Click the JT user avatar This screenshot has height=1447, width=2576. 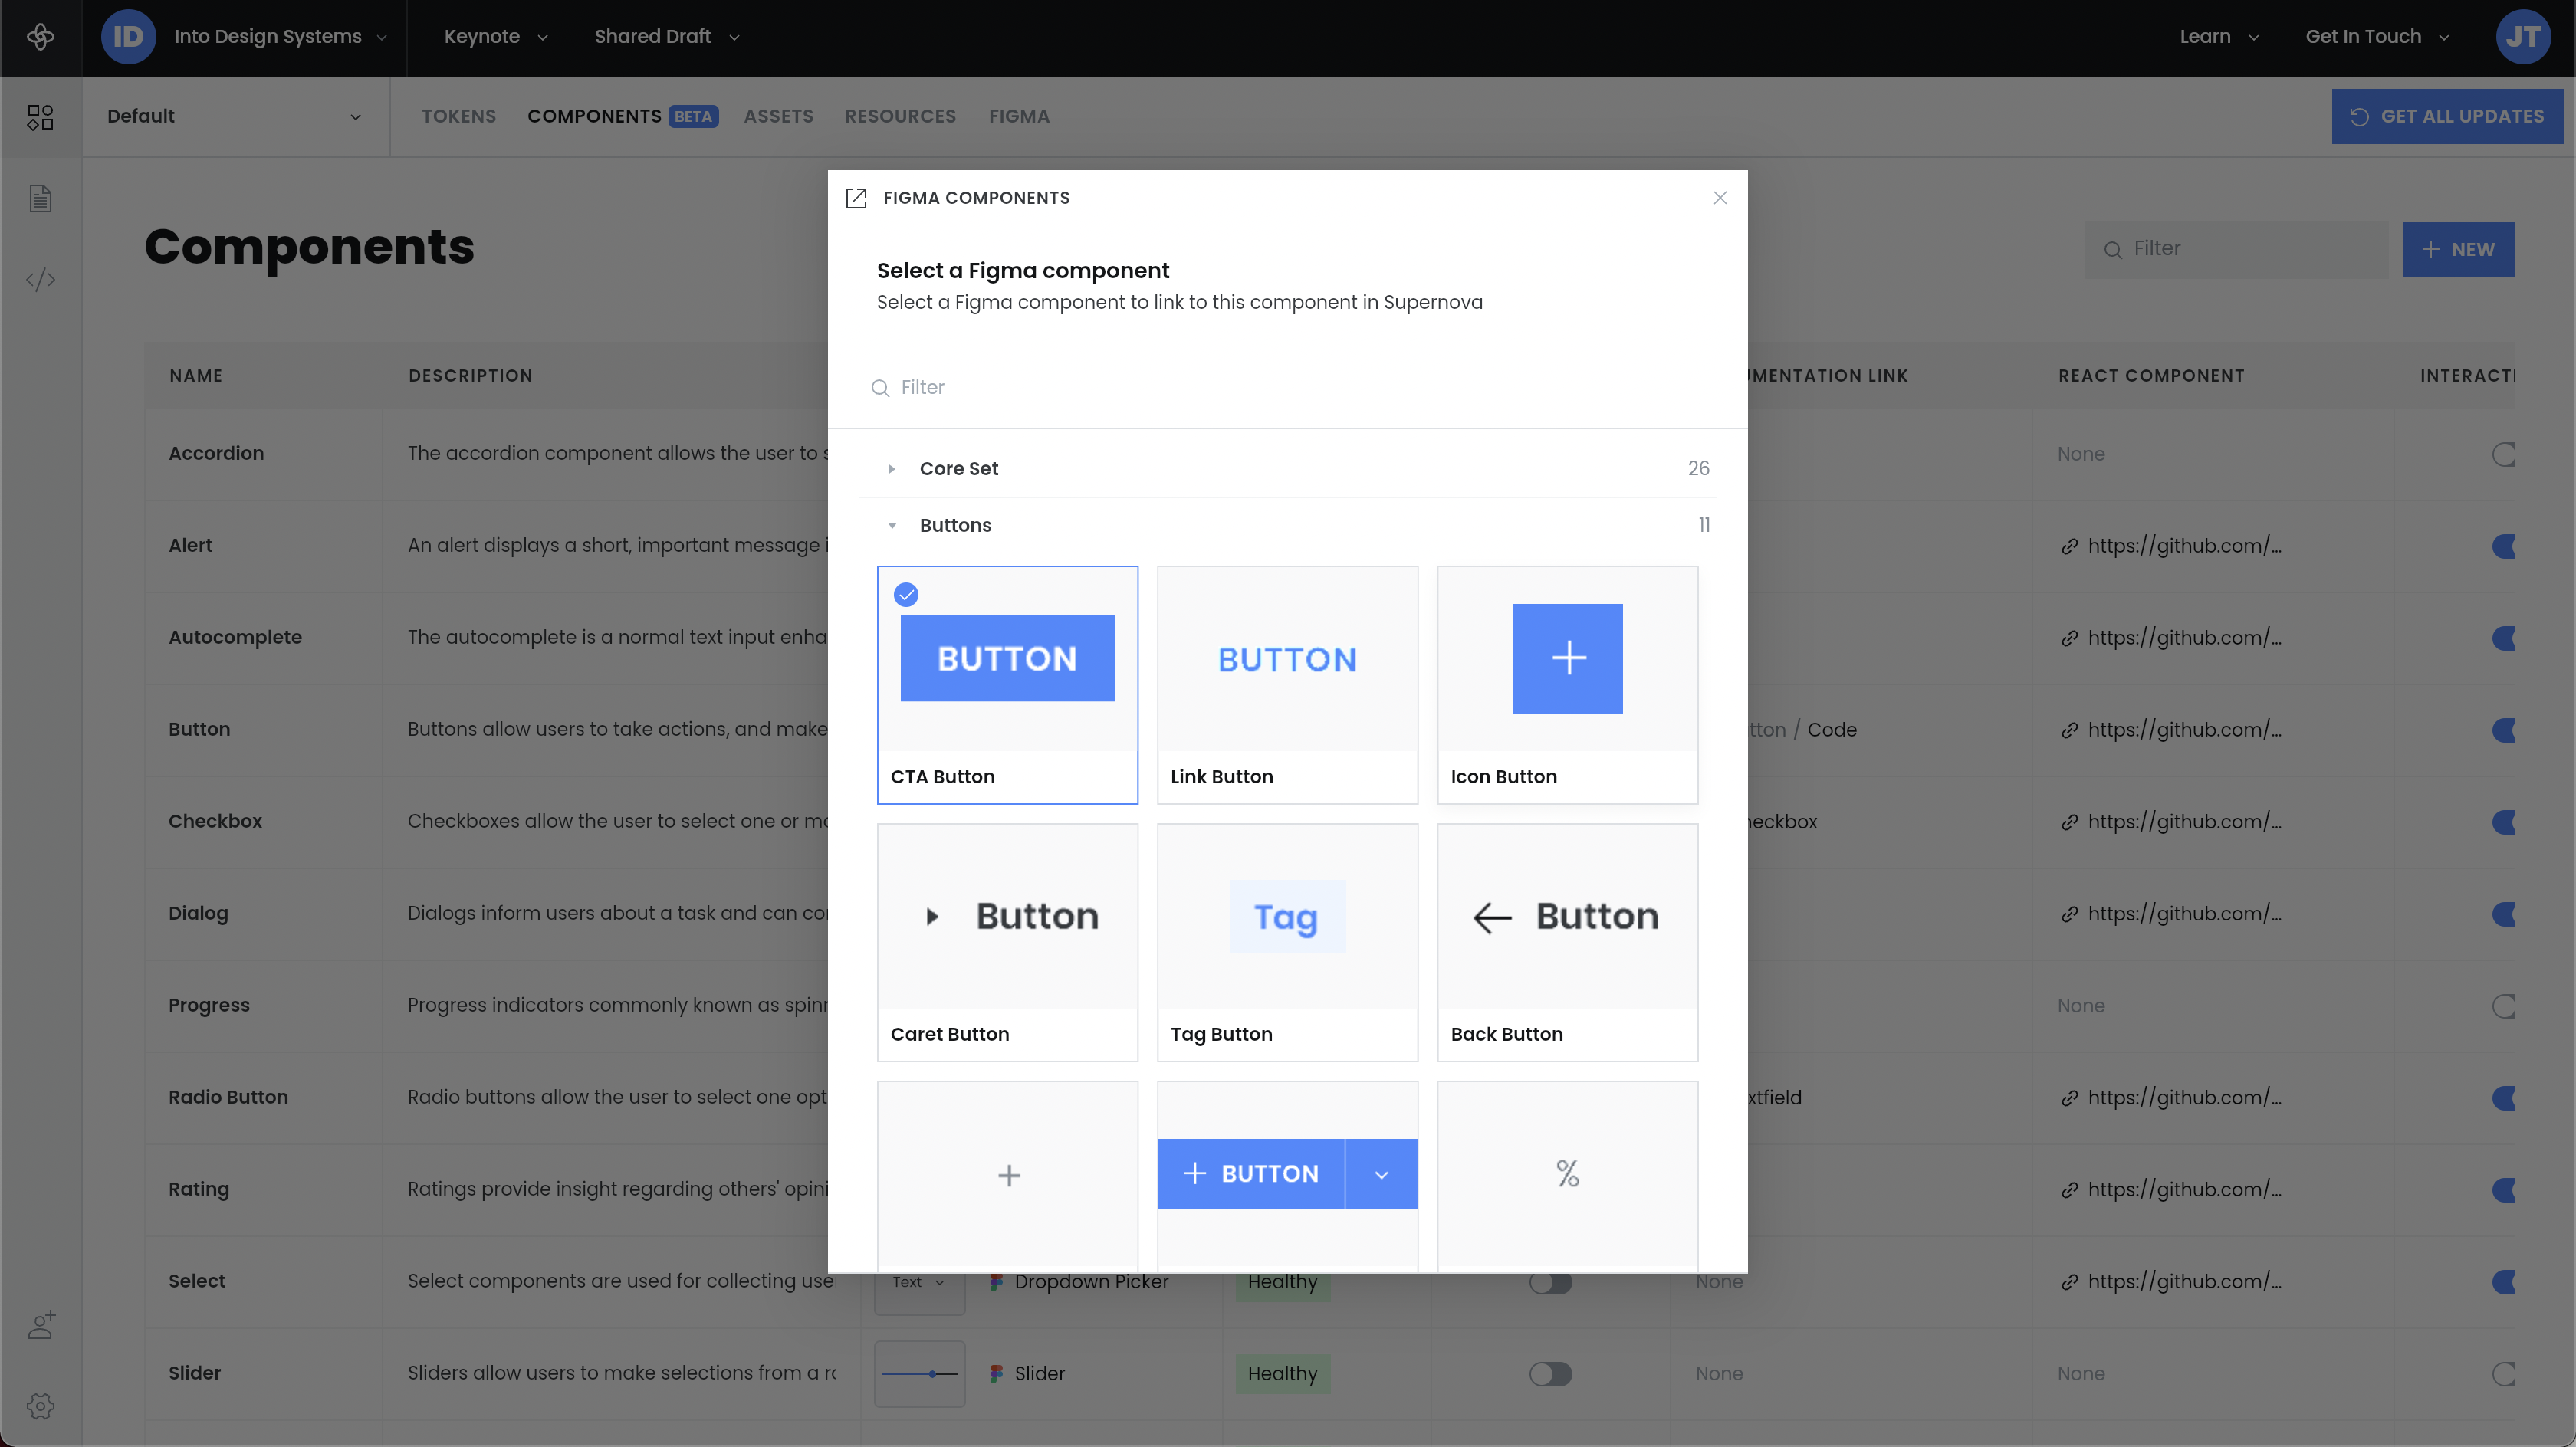tap(2522, 37)
